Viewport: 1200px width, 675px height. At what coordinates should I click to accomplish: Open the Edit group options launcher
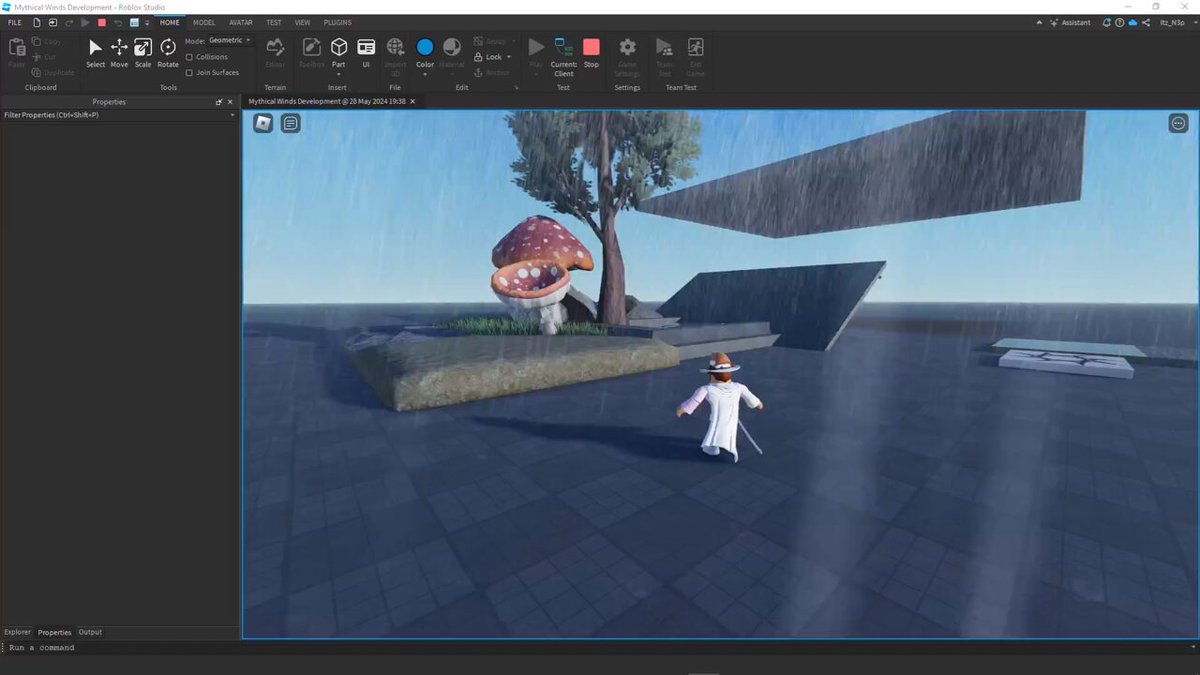pyautogui.click(x=516, y=88)
